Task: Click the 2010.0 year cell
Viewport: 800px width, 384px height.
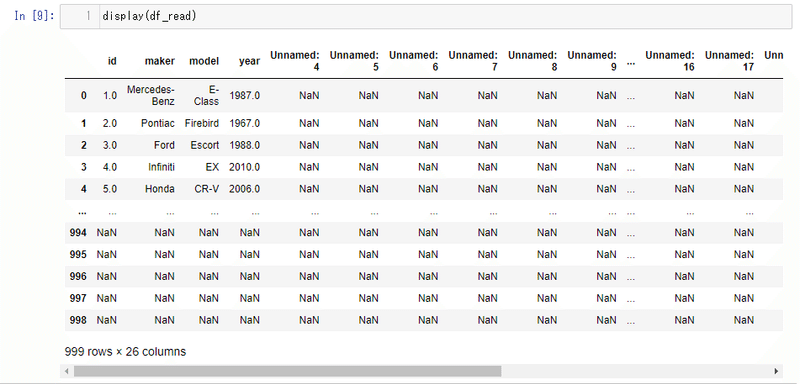Action: point(244,167)
